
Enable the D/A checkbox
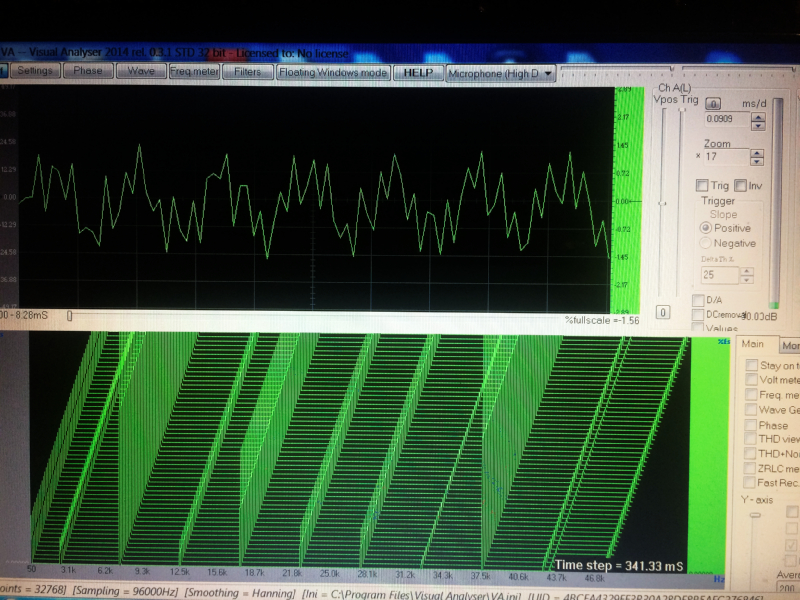(698, 300)
